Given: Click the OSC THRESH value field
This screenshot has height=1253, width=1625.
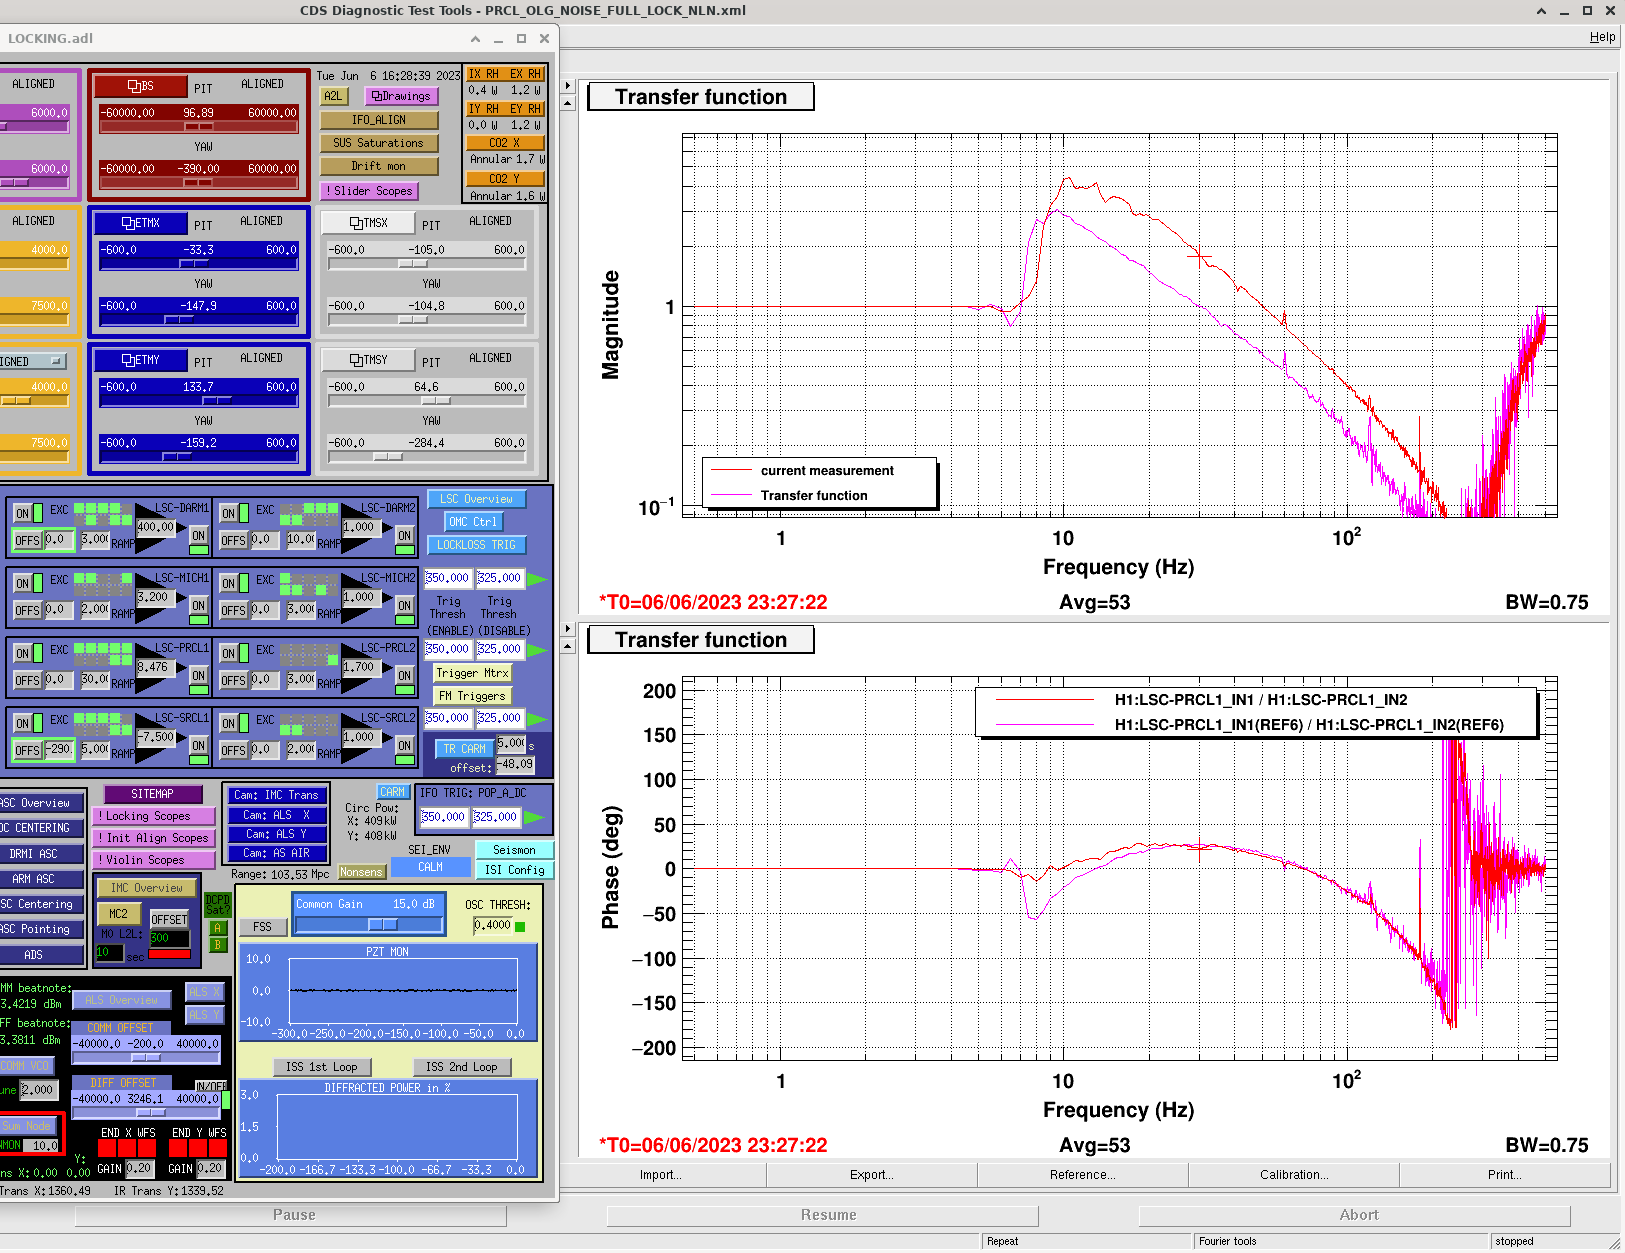Looking at the screenshot, I should [x=492, y=925].
